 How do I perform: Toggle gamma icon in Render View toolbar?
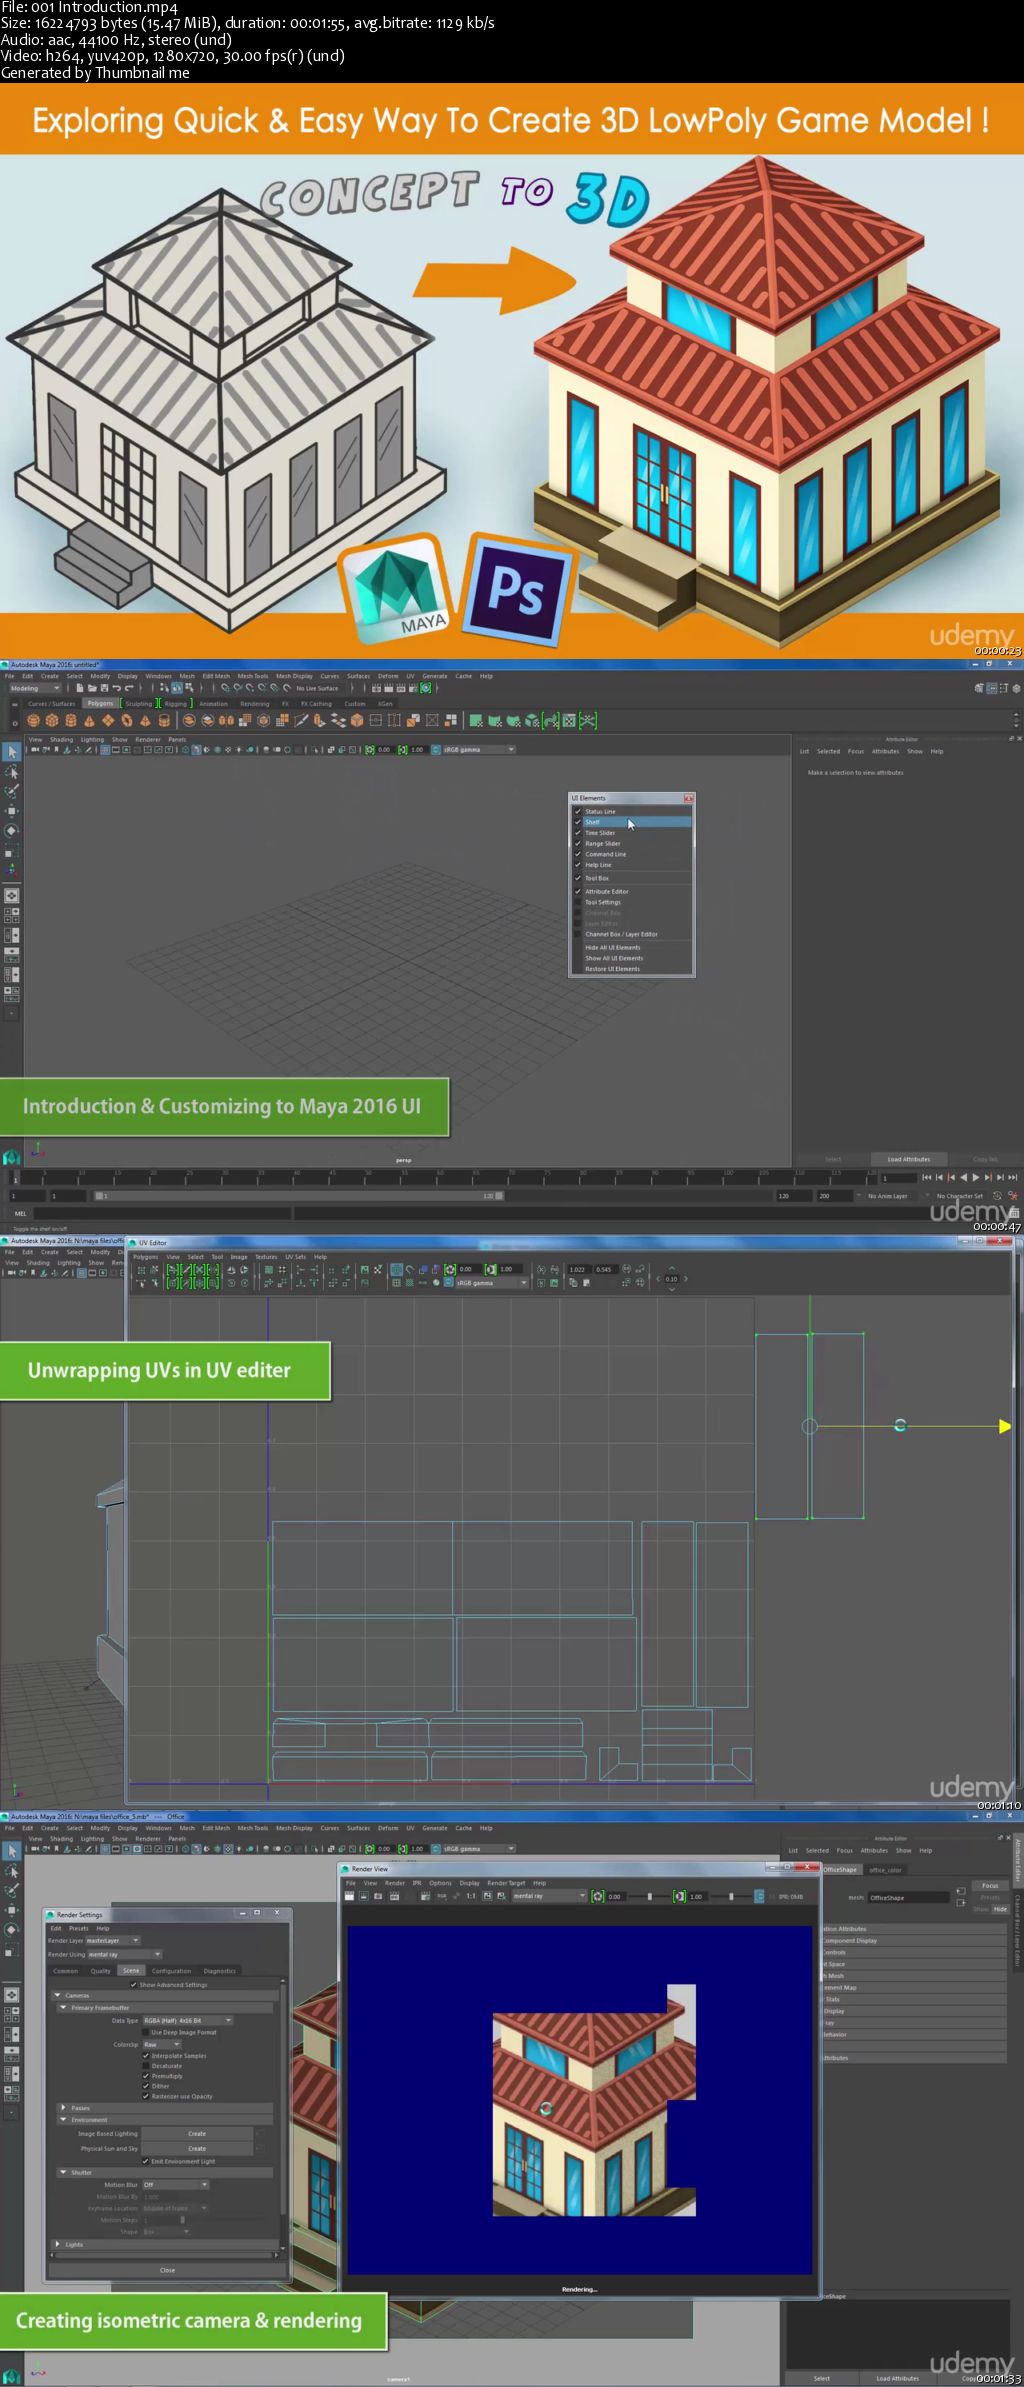tap(680, 1896)
